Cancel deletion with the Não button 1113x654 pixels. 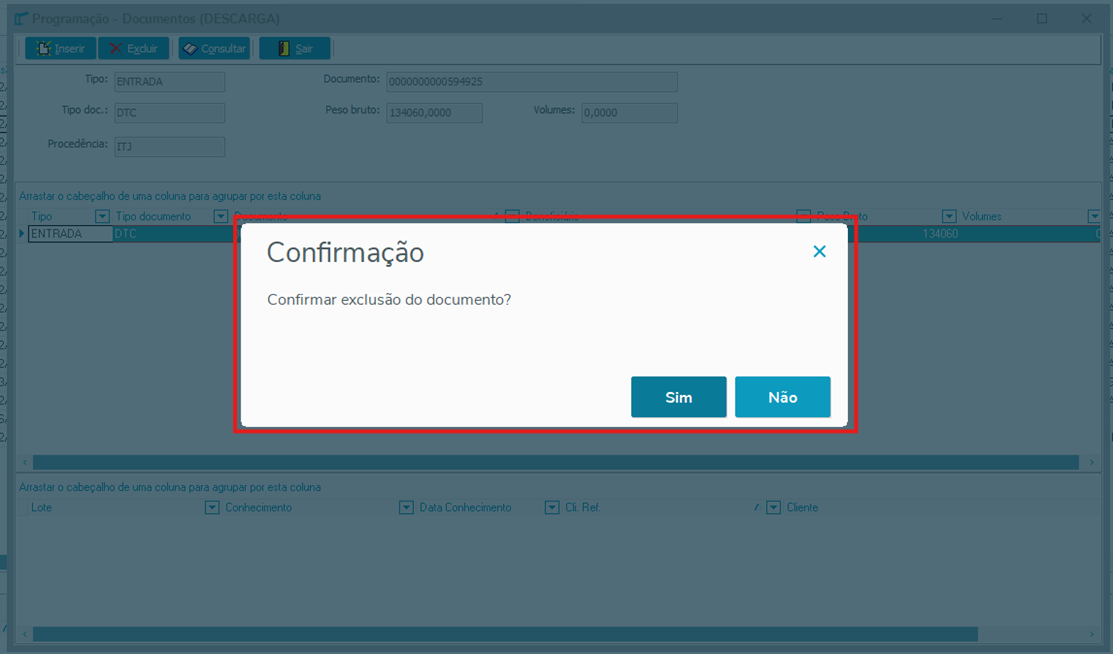point(782,397)
